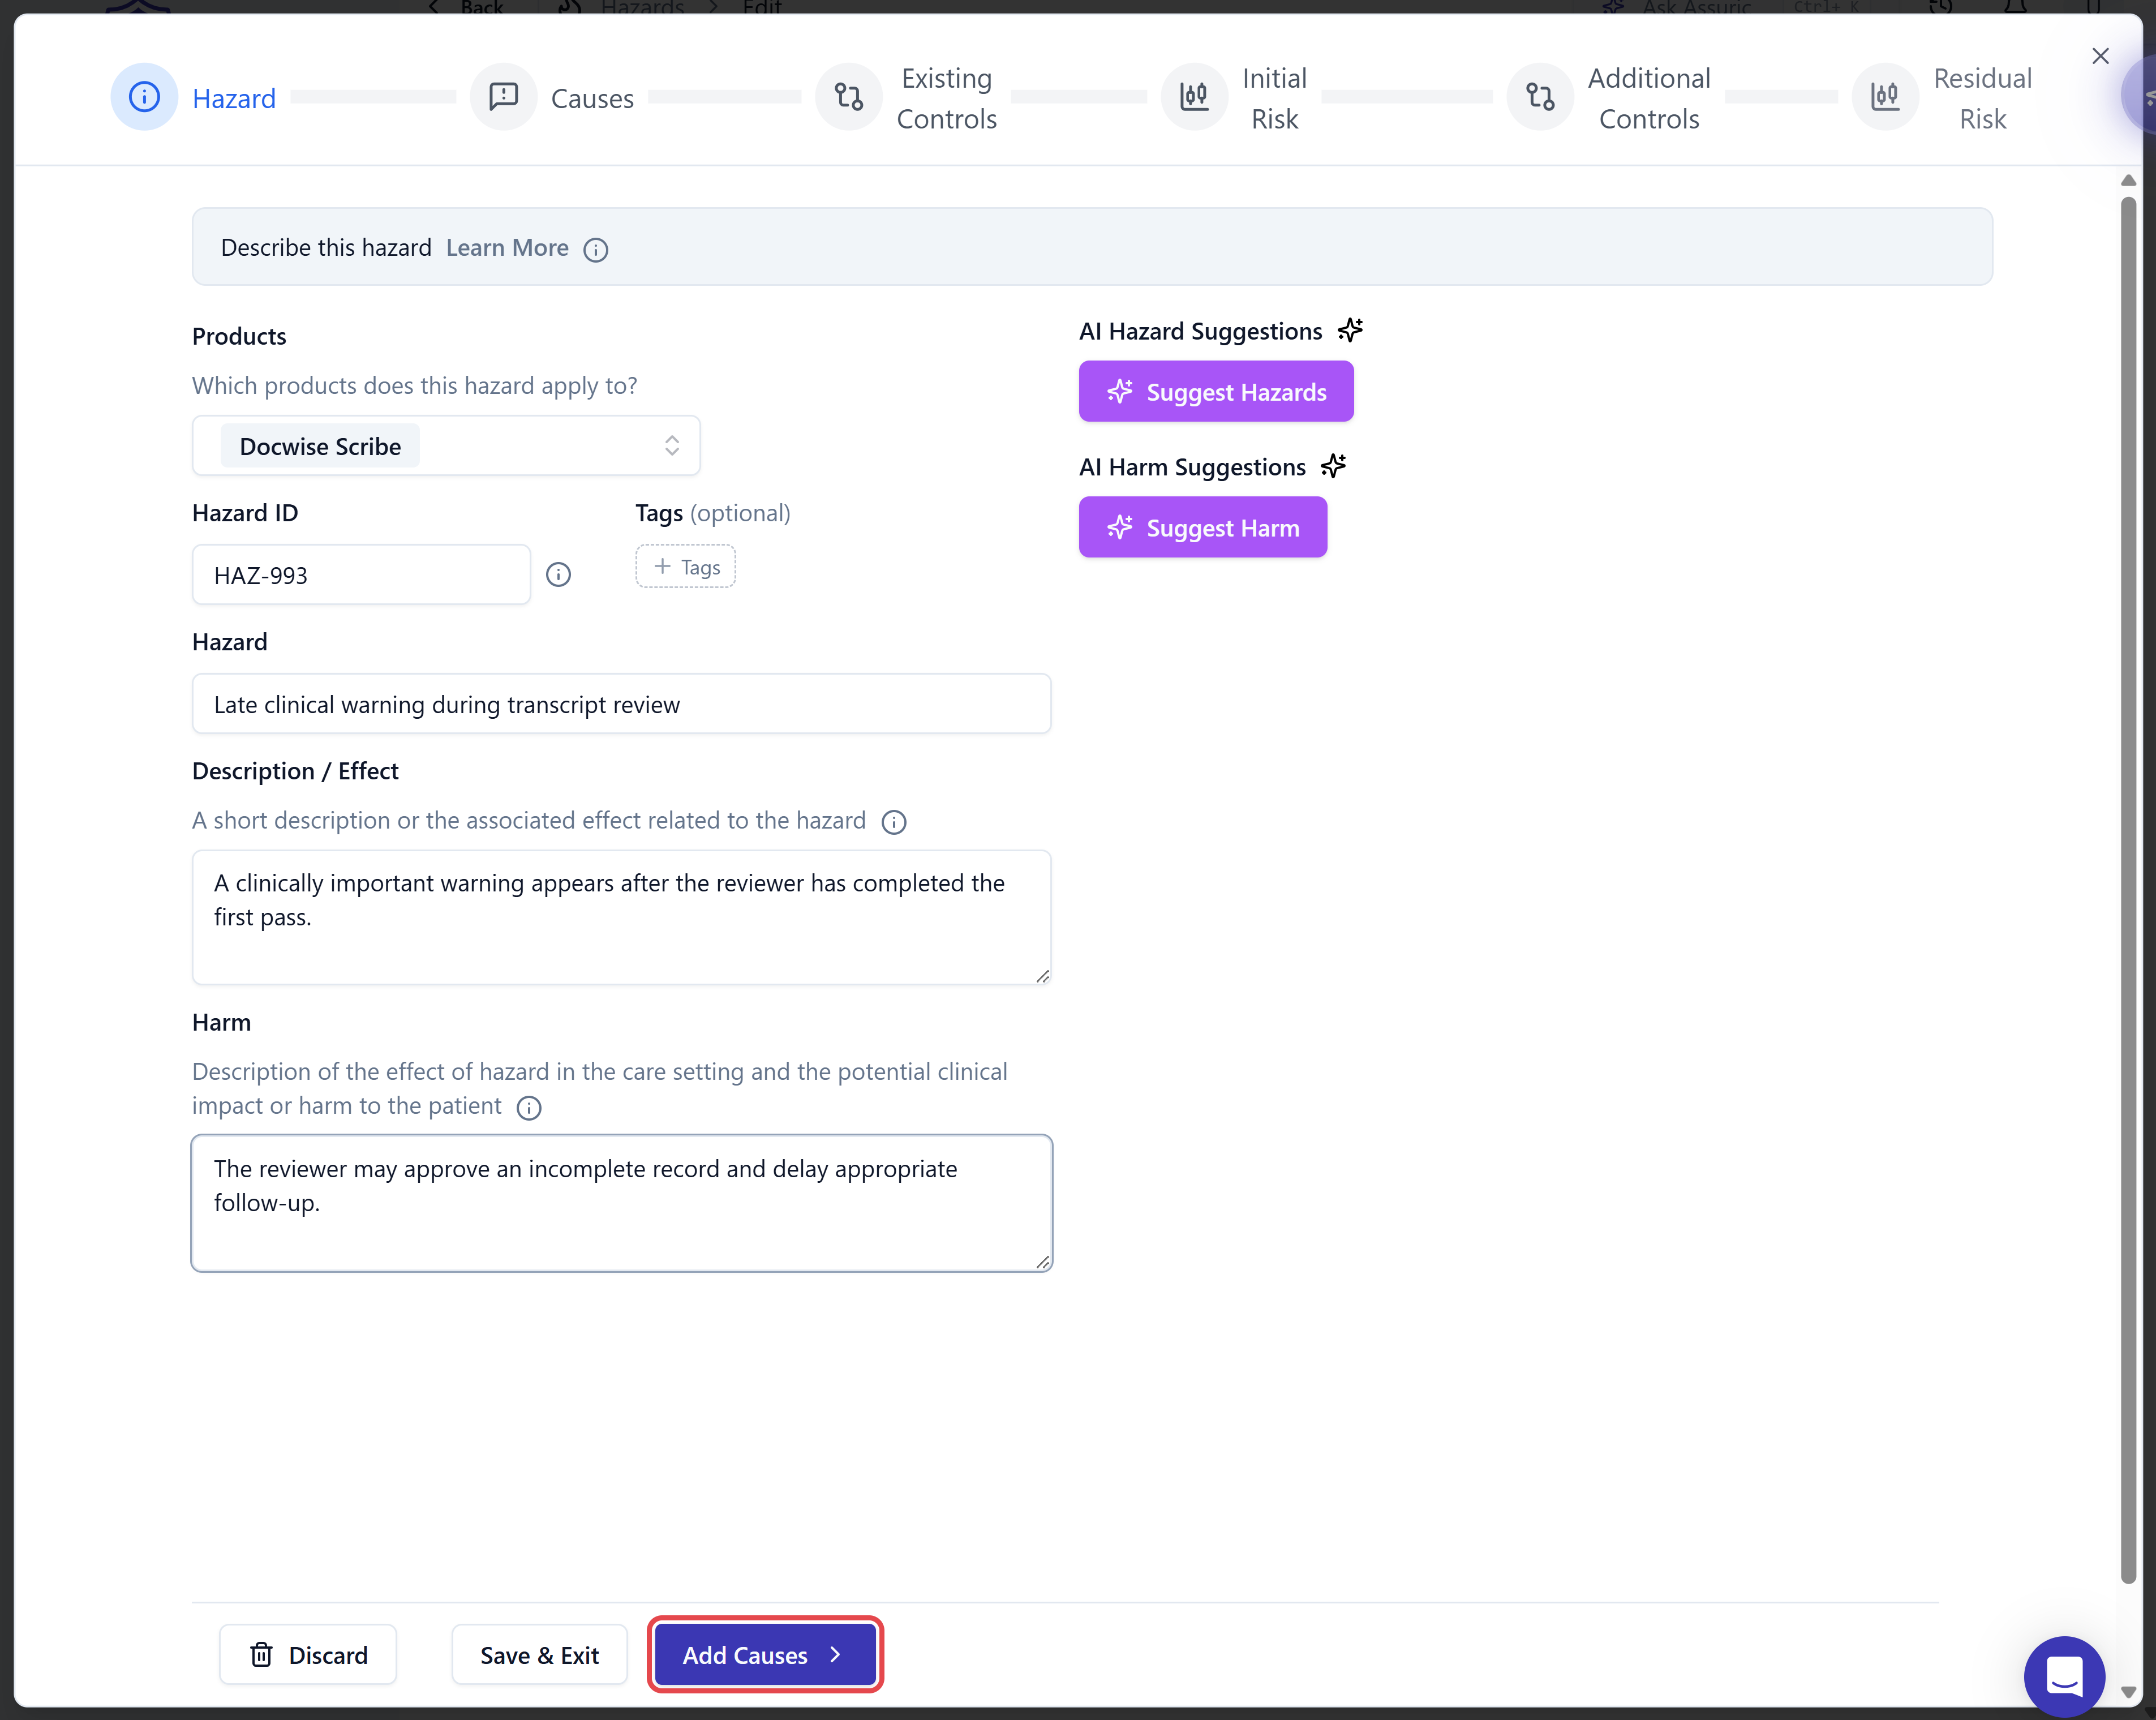Click sparkle icon beside AI Harm Suggestions
This screenshot has height=1720, width=2156.
tap(1334, 466)
